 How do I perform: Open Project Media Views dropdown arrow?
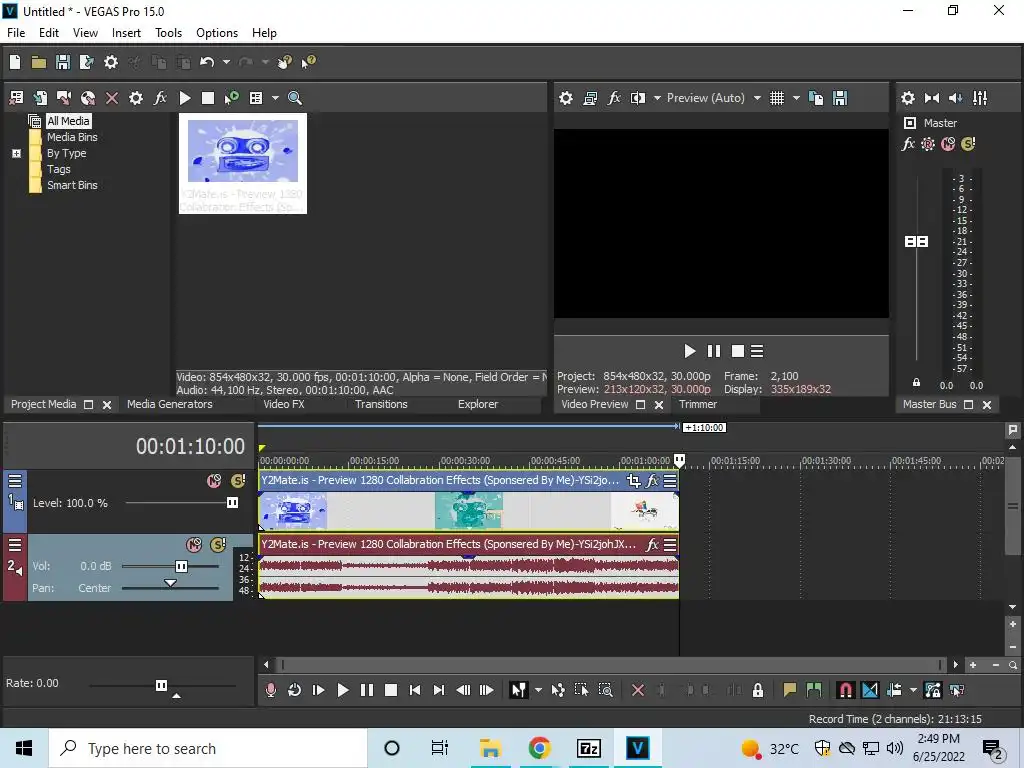(x=275, y=98)
